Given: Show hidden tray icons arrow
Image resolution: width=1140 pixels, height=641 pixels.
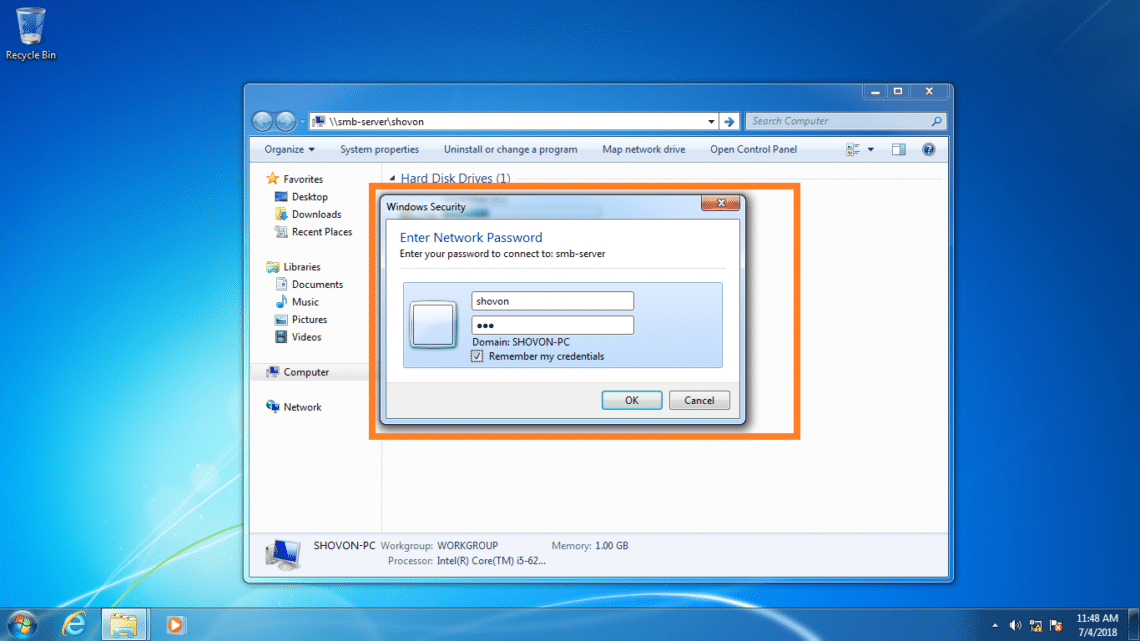Looking at the screenshot, I should pos(994,625).
